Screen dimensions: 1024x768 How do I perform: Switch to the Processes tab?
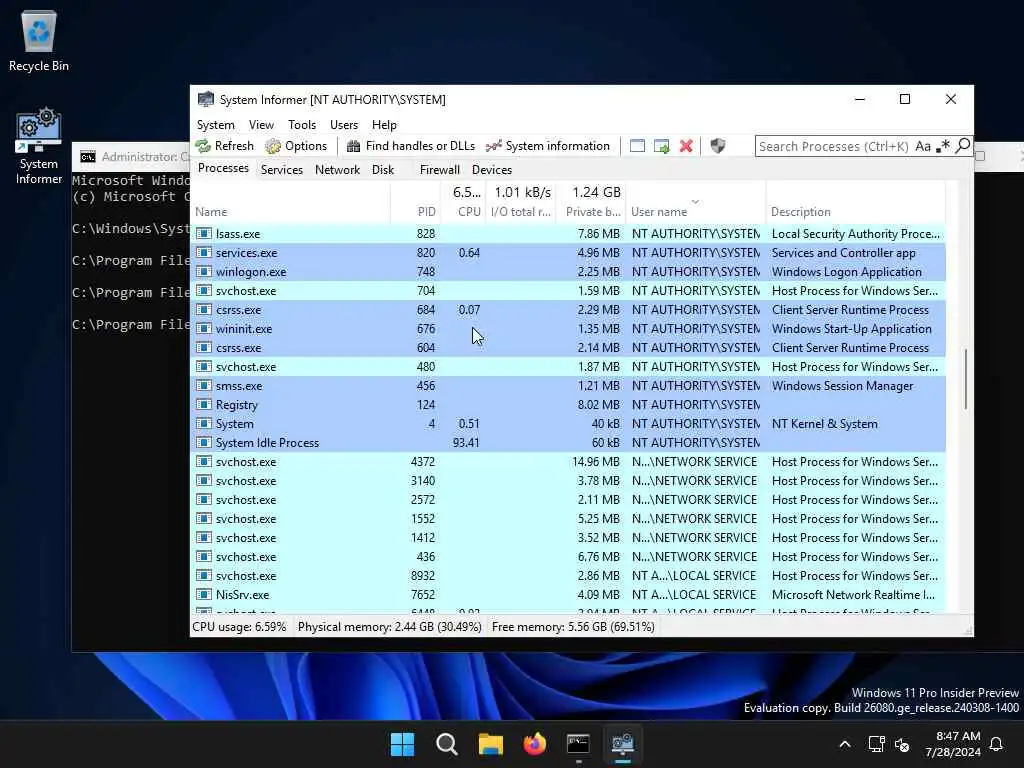[x=223, y=168]
